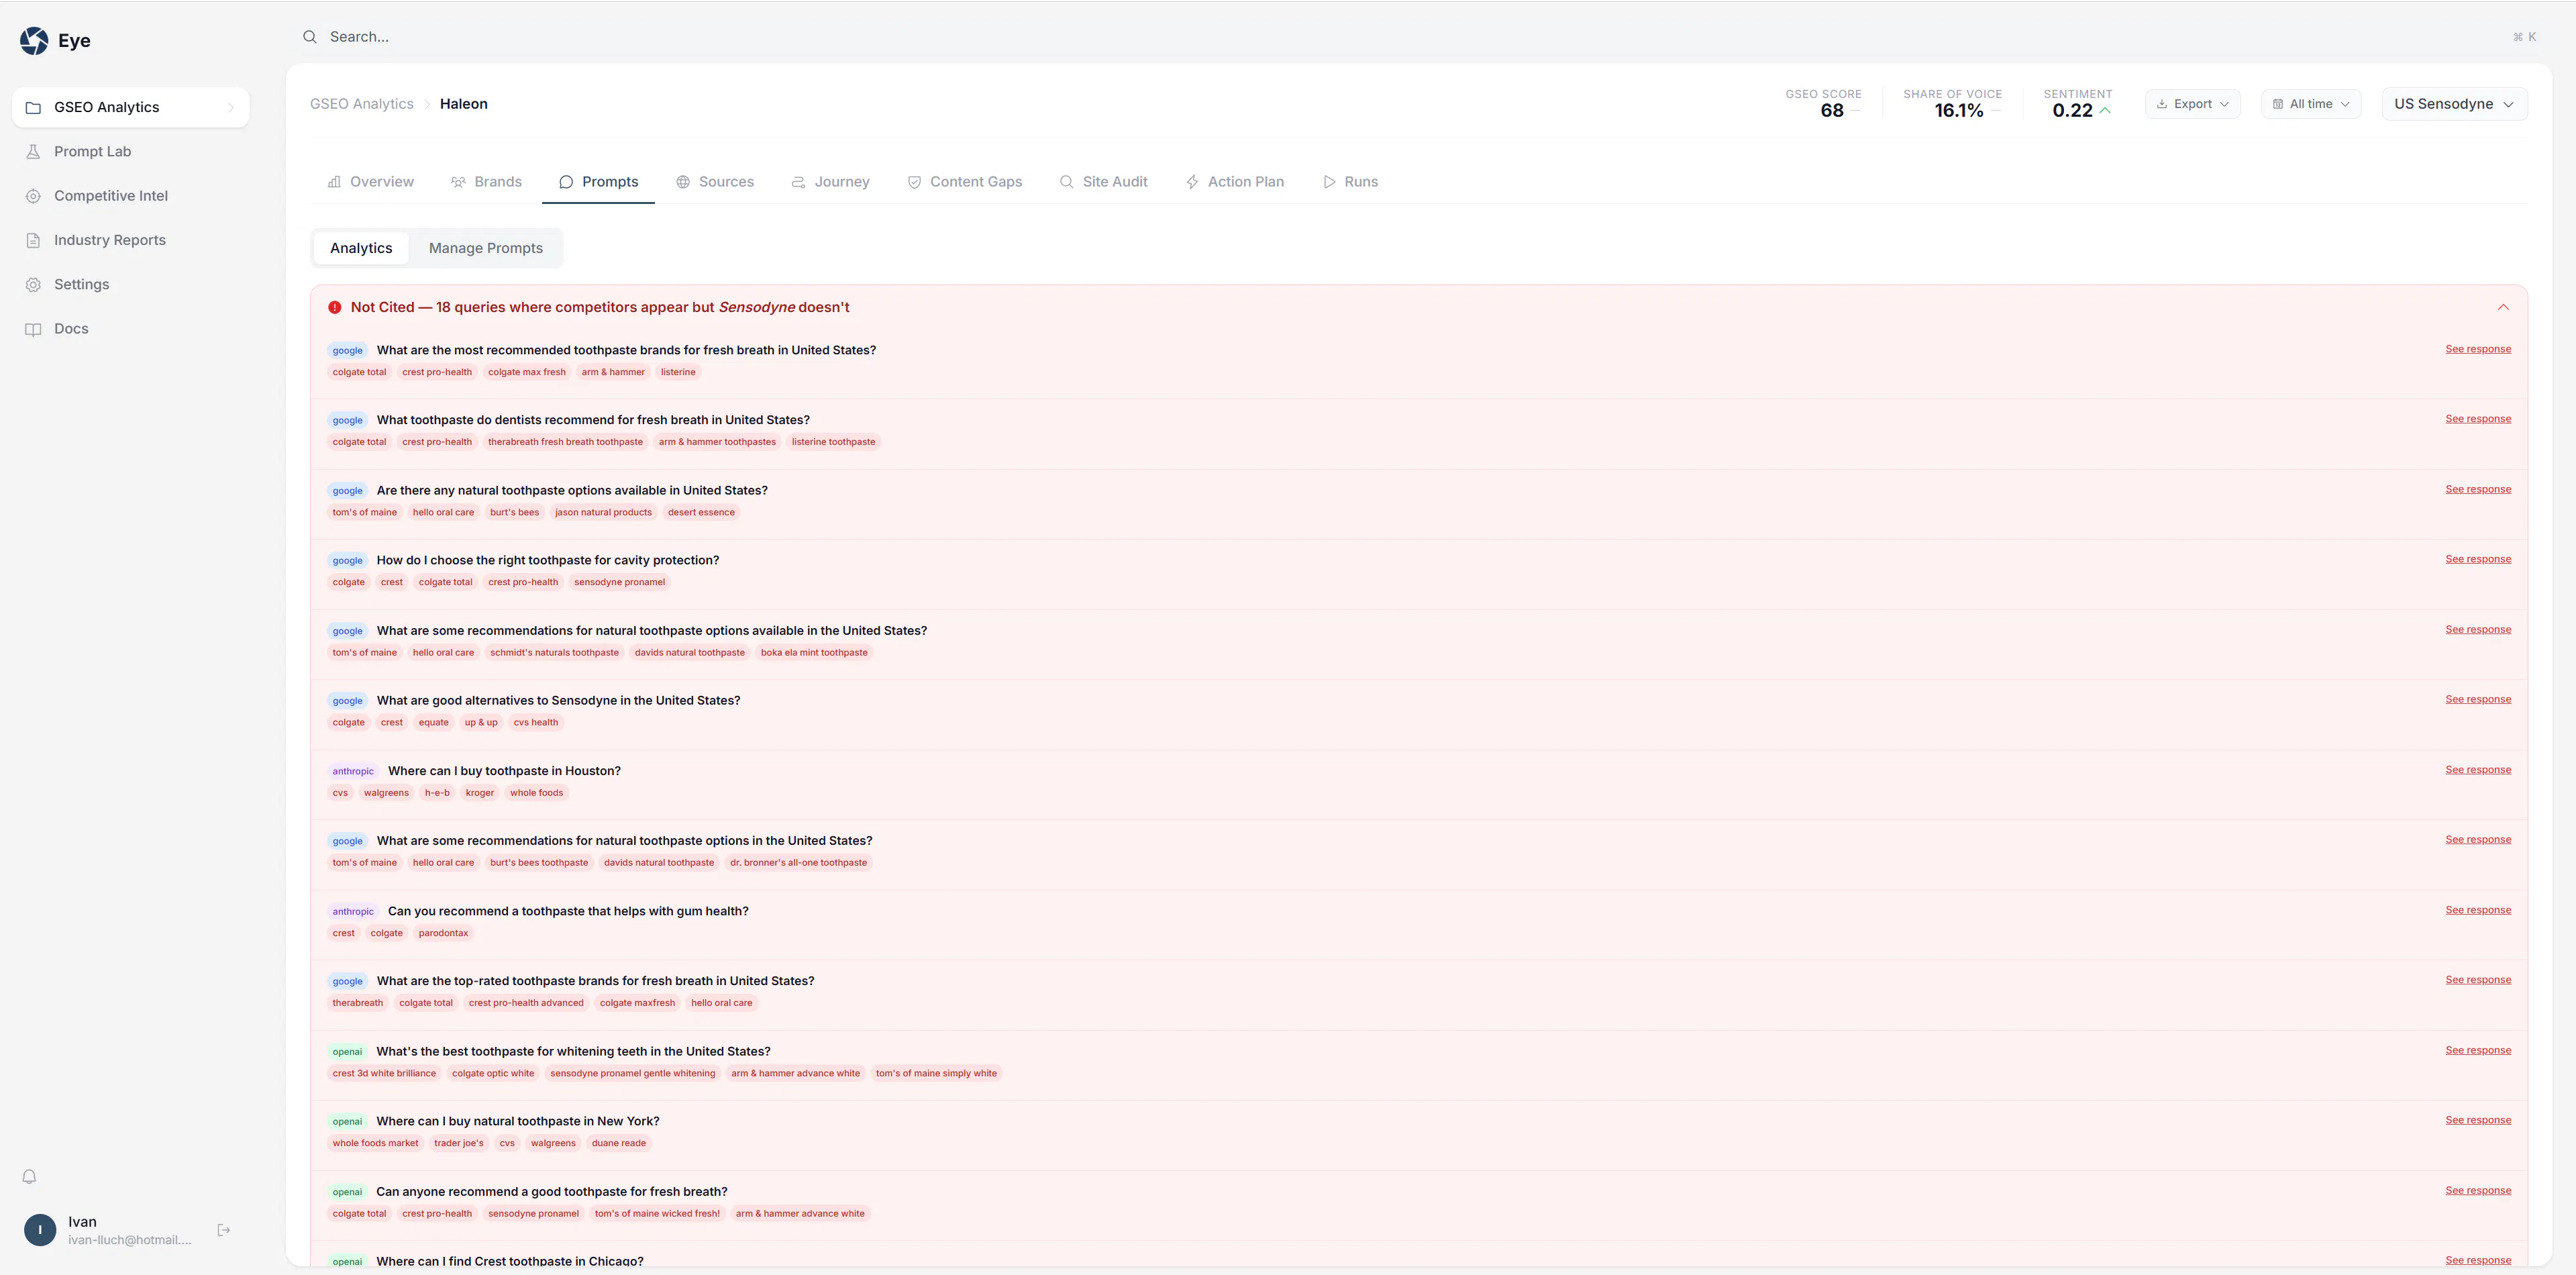The height and width of the screenshot is (1275, 2576).
Task: Click the Overview bar chart icon
Action: (x=334, y=182)
